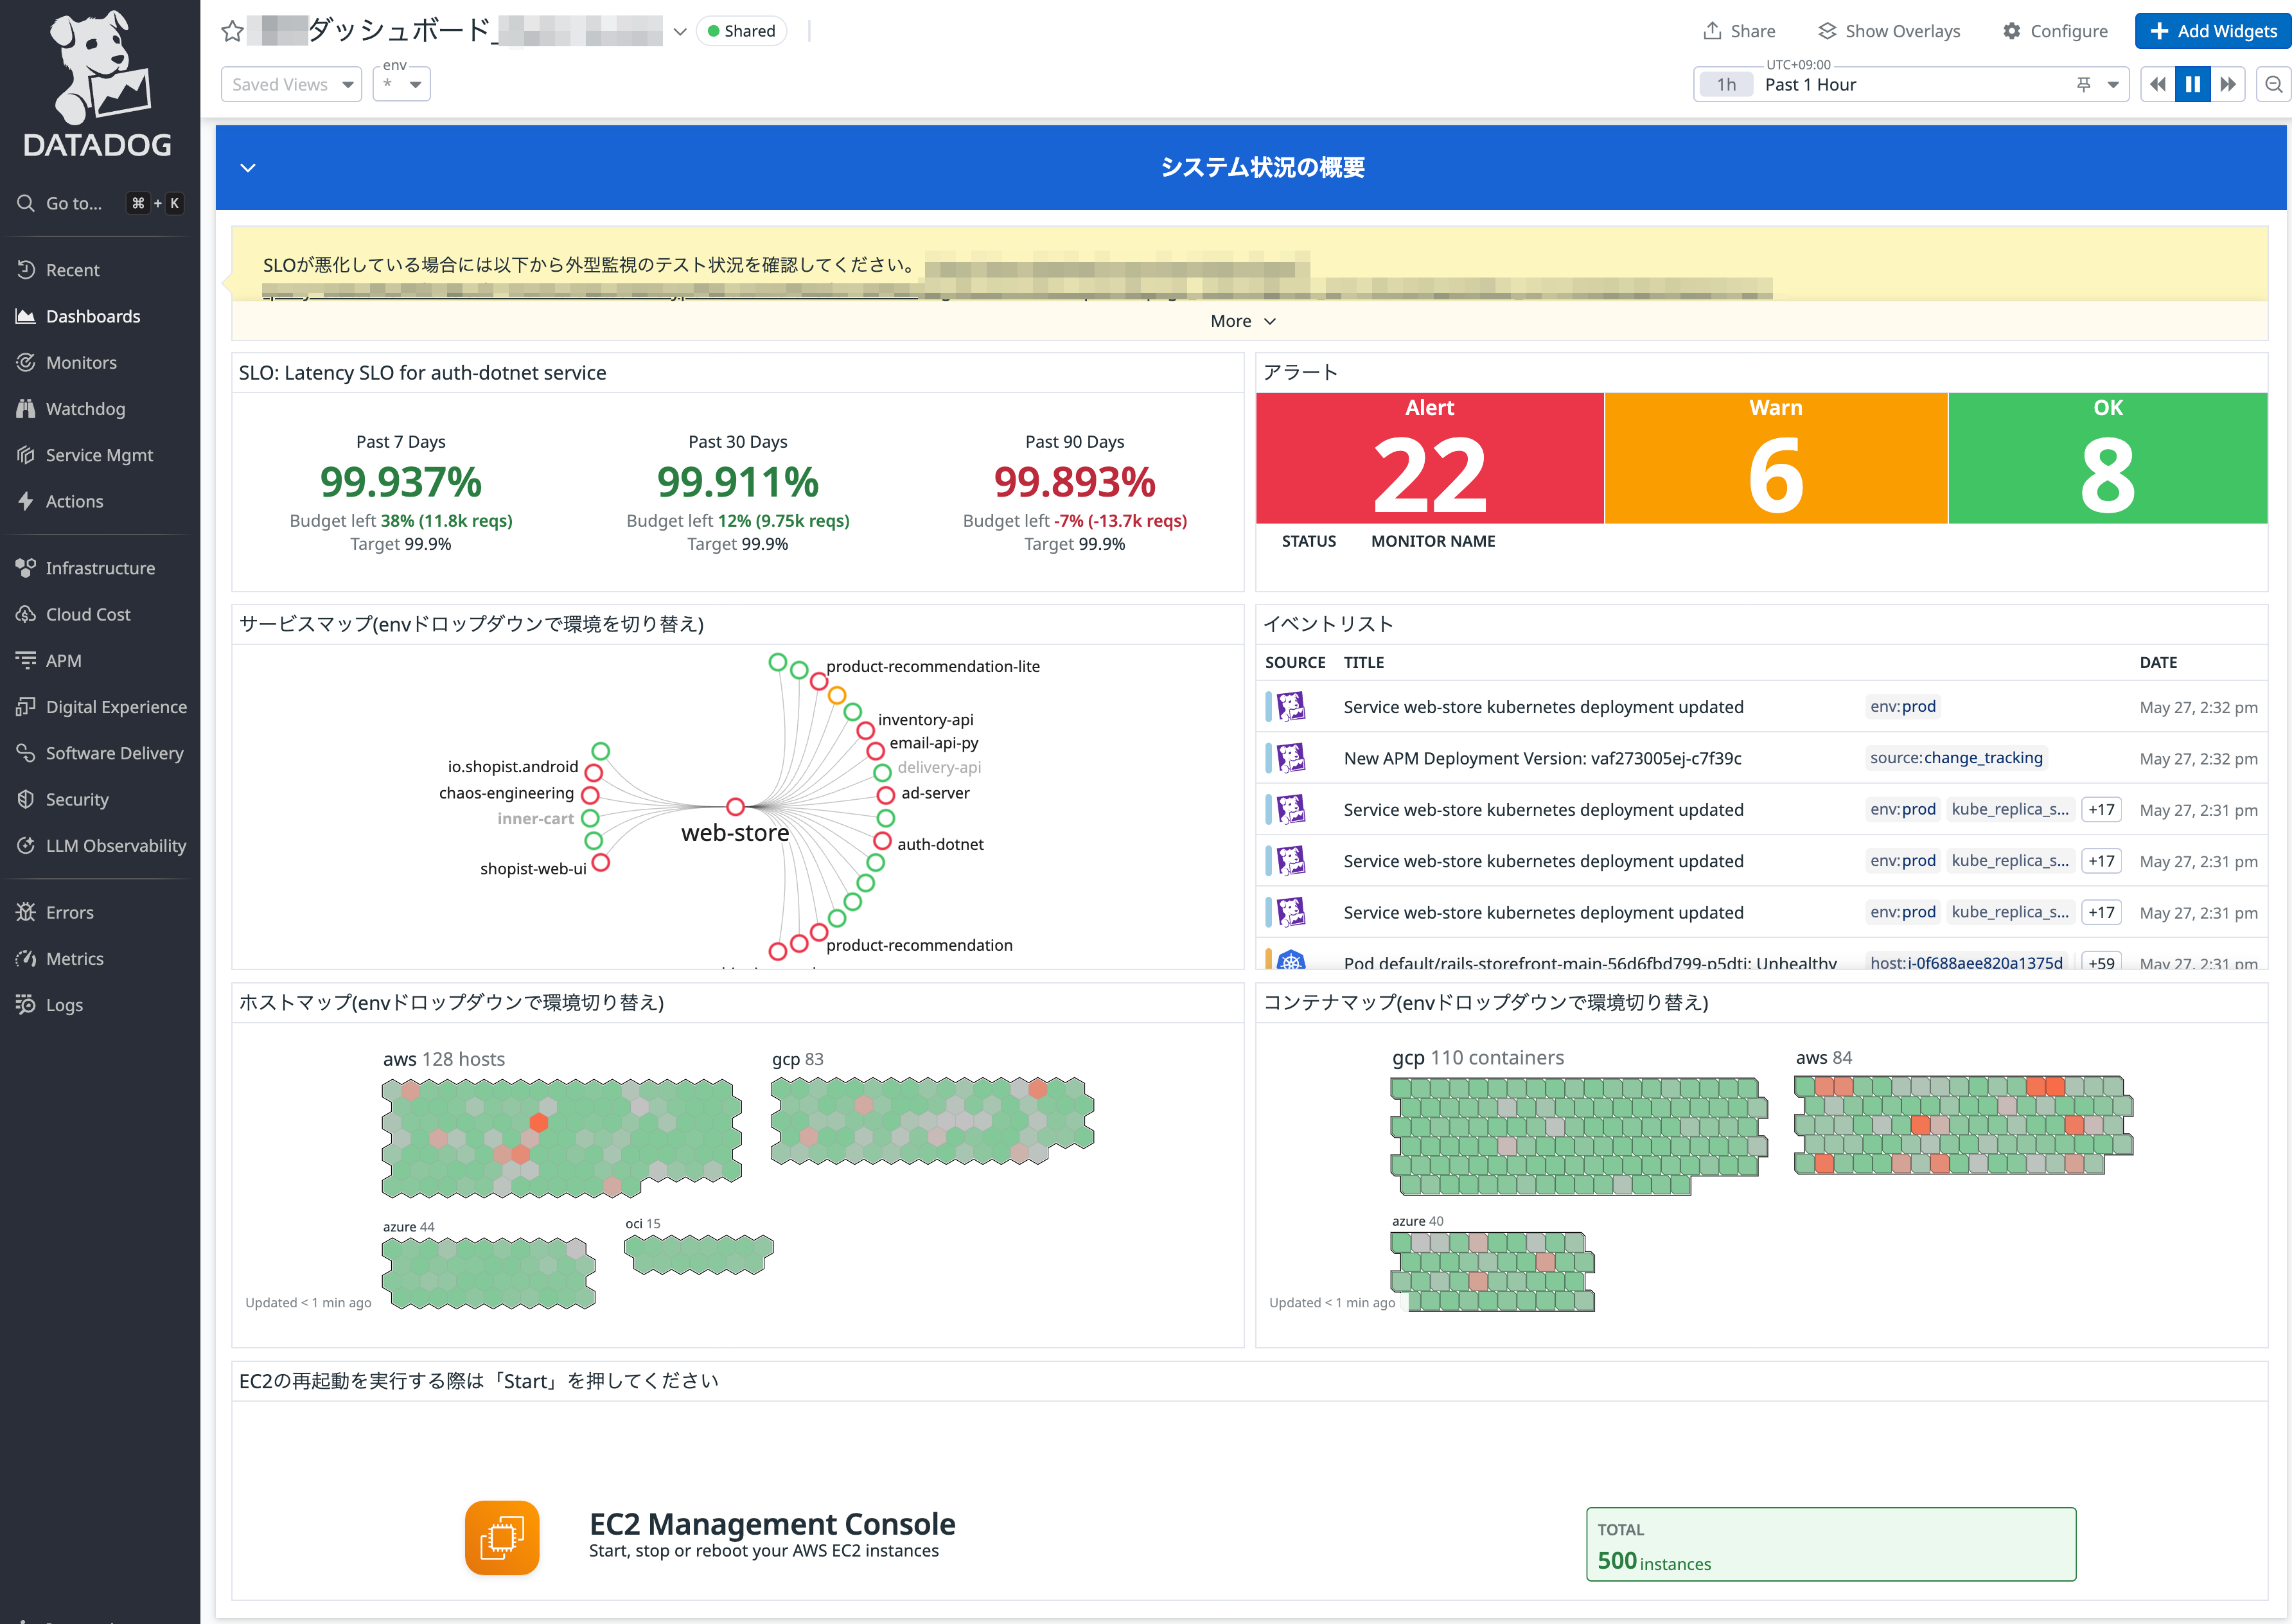2292x1624 pixels.
Task: Click the aws 128 hosts hexagon group
Action: [x=561, y=1138]
